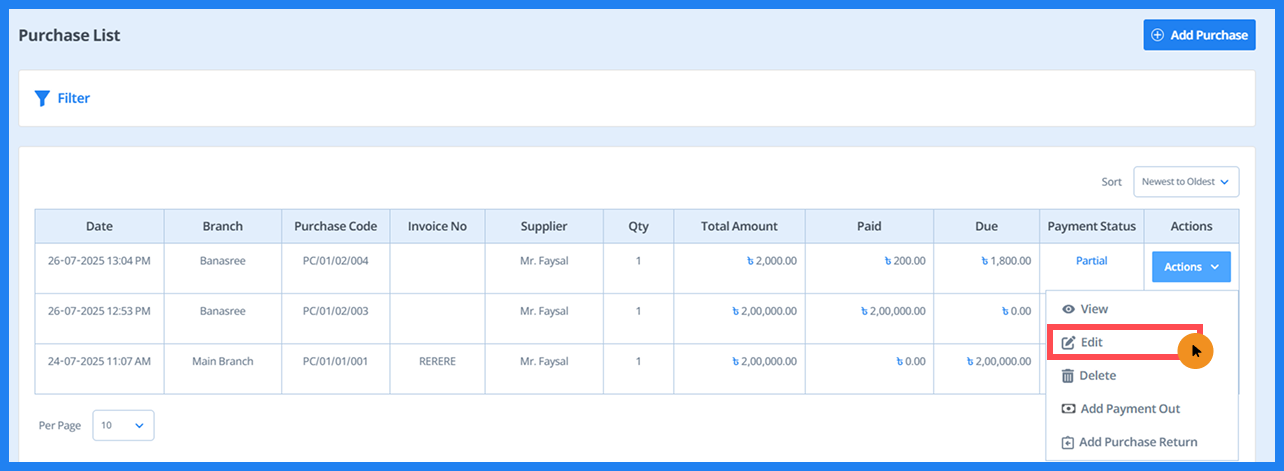
Task: Click the RERERE invoice number cell
Action: (437, 361)
